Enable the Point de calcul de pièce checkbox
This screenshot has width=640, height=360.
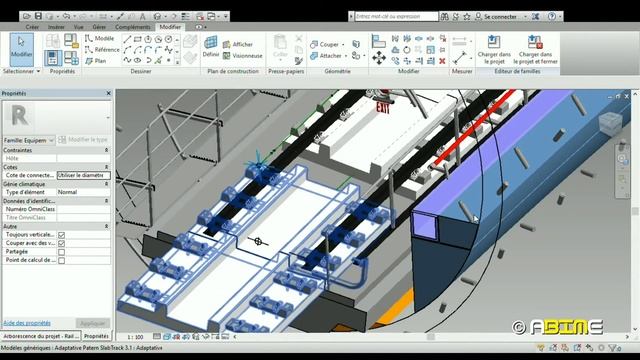[x=61, y=260]
